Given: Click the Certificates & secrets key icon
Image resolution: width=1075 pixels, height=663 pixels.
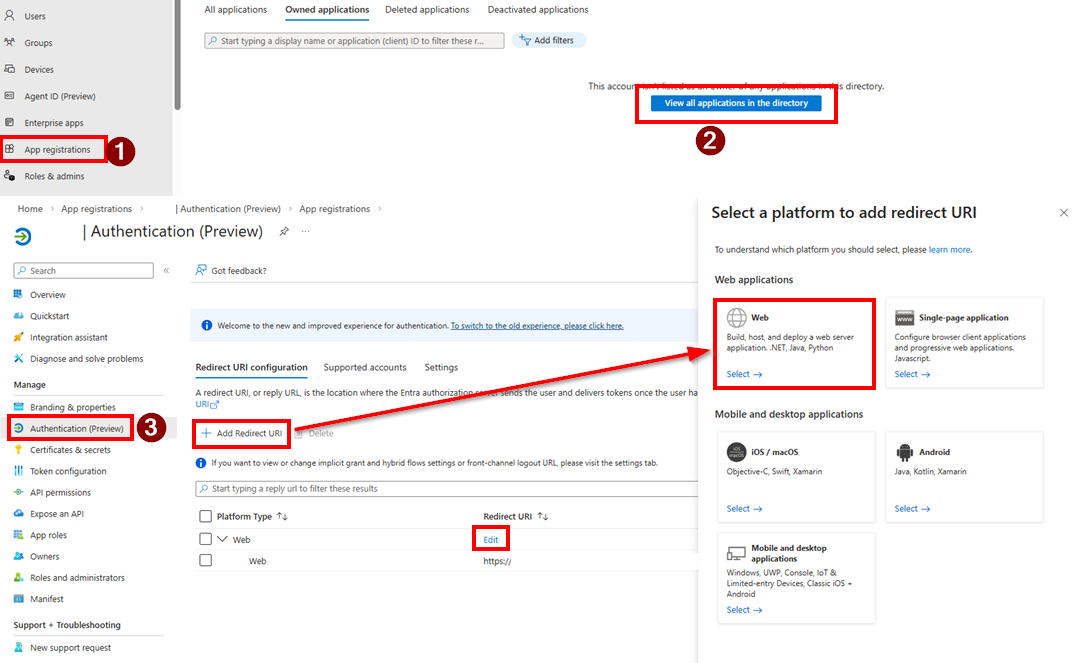Looking at the screenshot, I should click(x=19, y=449).
